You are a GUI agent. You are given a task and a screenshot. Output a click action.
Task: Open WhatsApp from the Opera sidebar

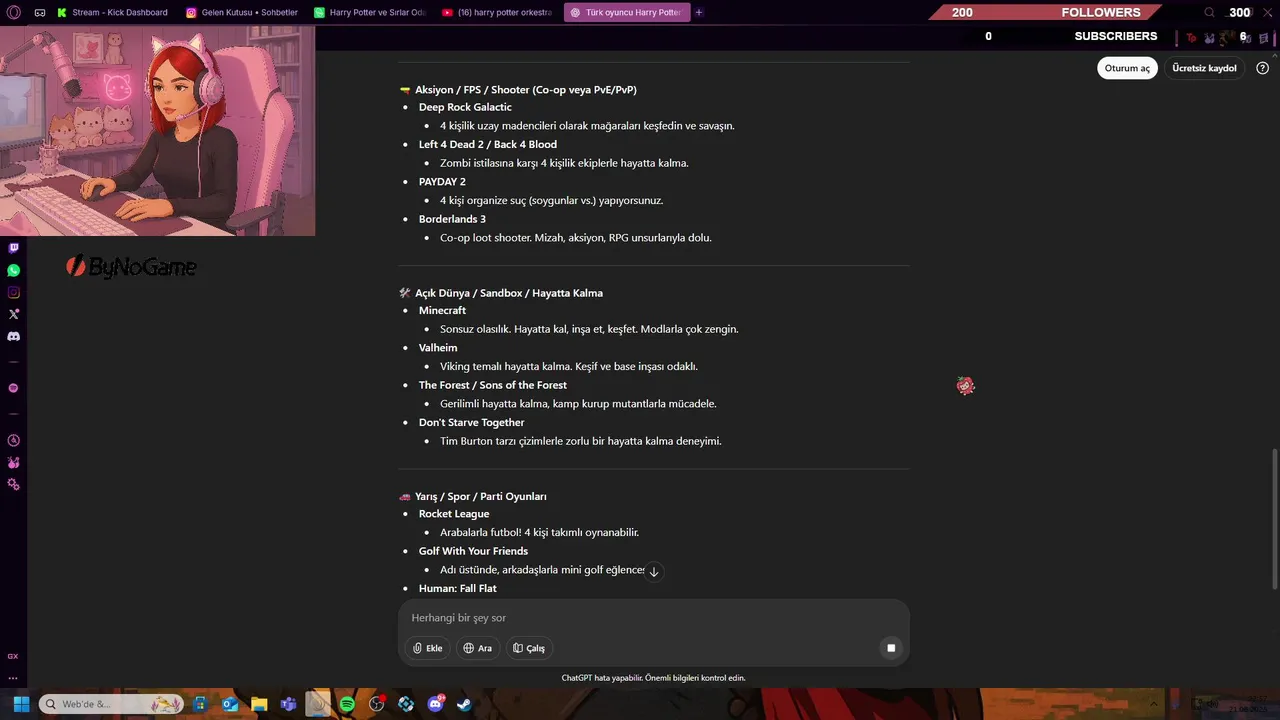pyautogui.click(x=13, y=270)
